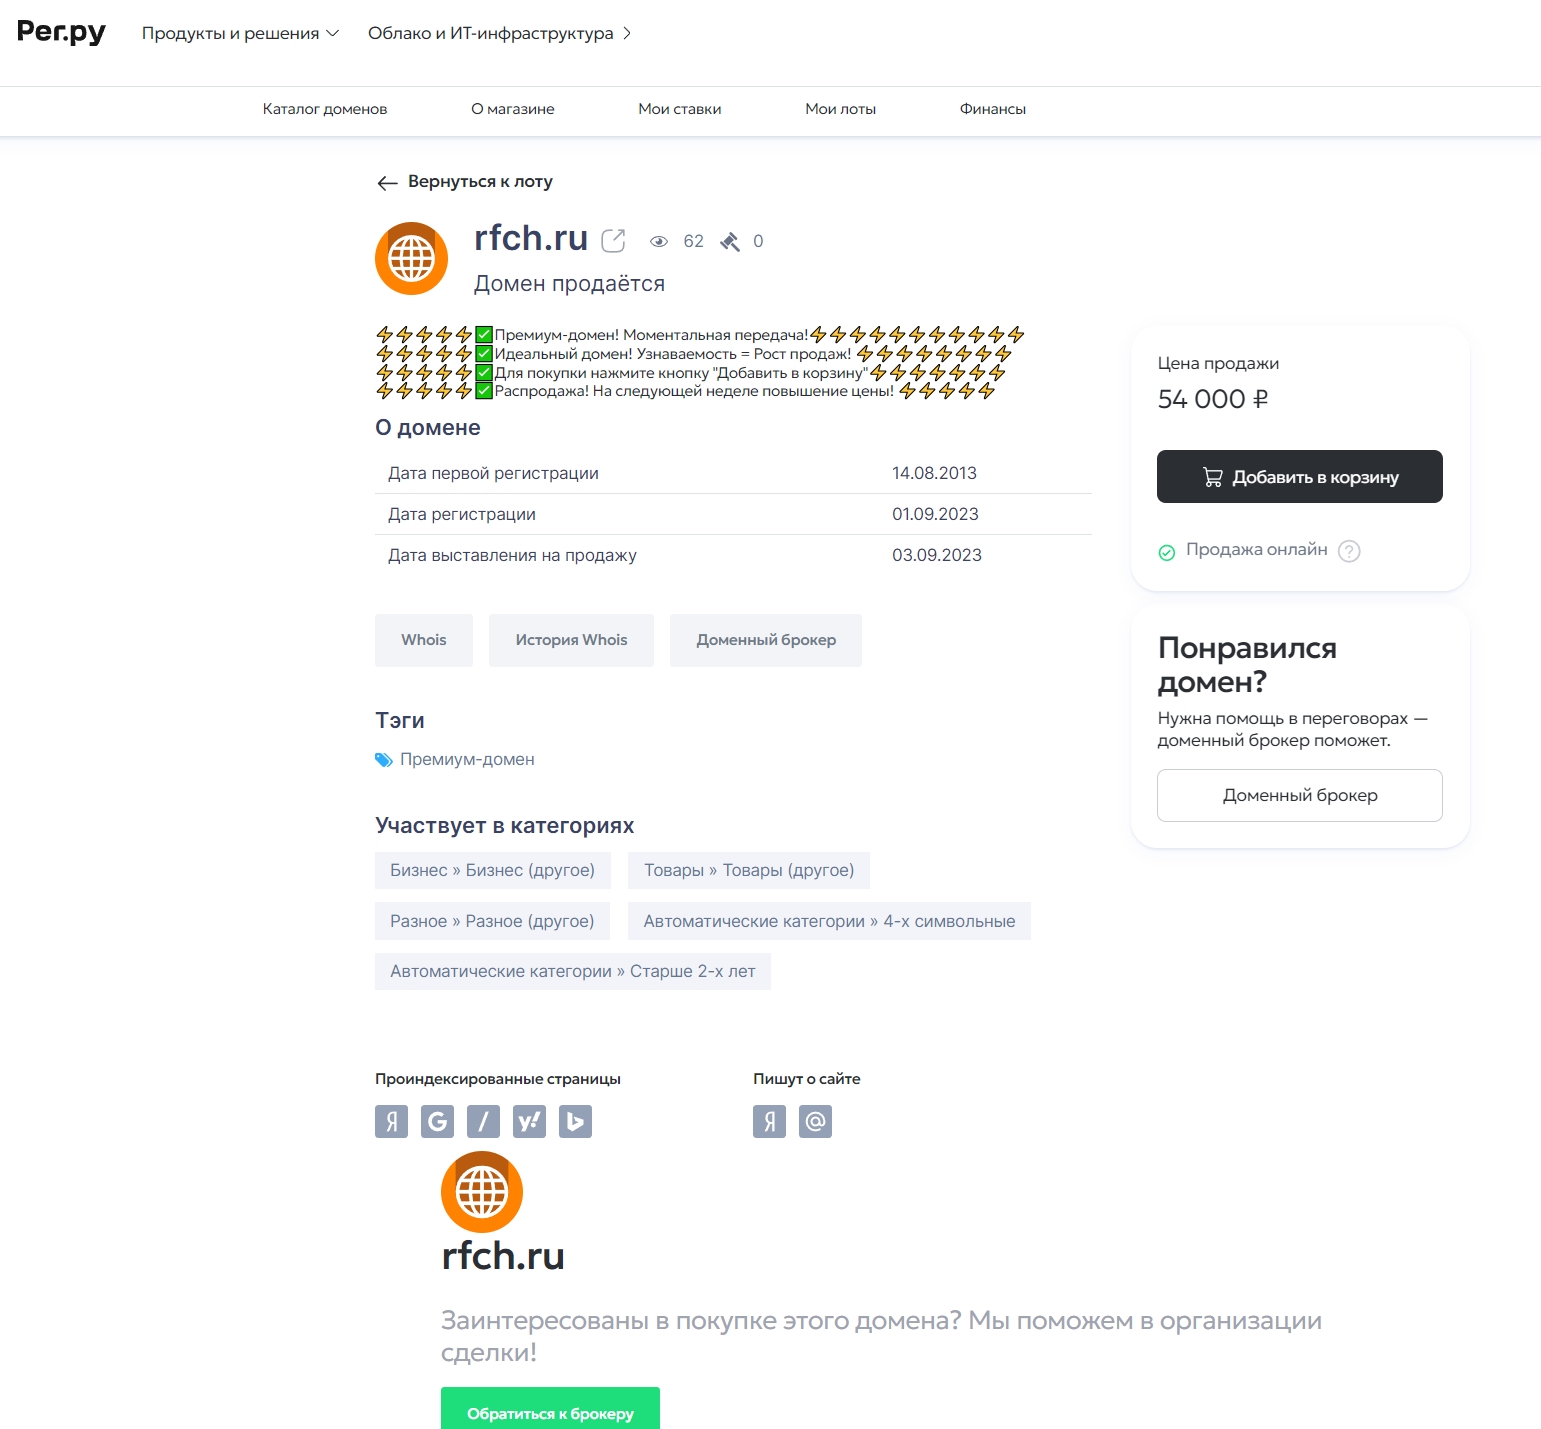Open История Whois button
1541x1429 pixels.
pos(571,640)
